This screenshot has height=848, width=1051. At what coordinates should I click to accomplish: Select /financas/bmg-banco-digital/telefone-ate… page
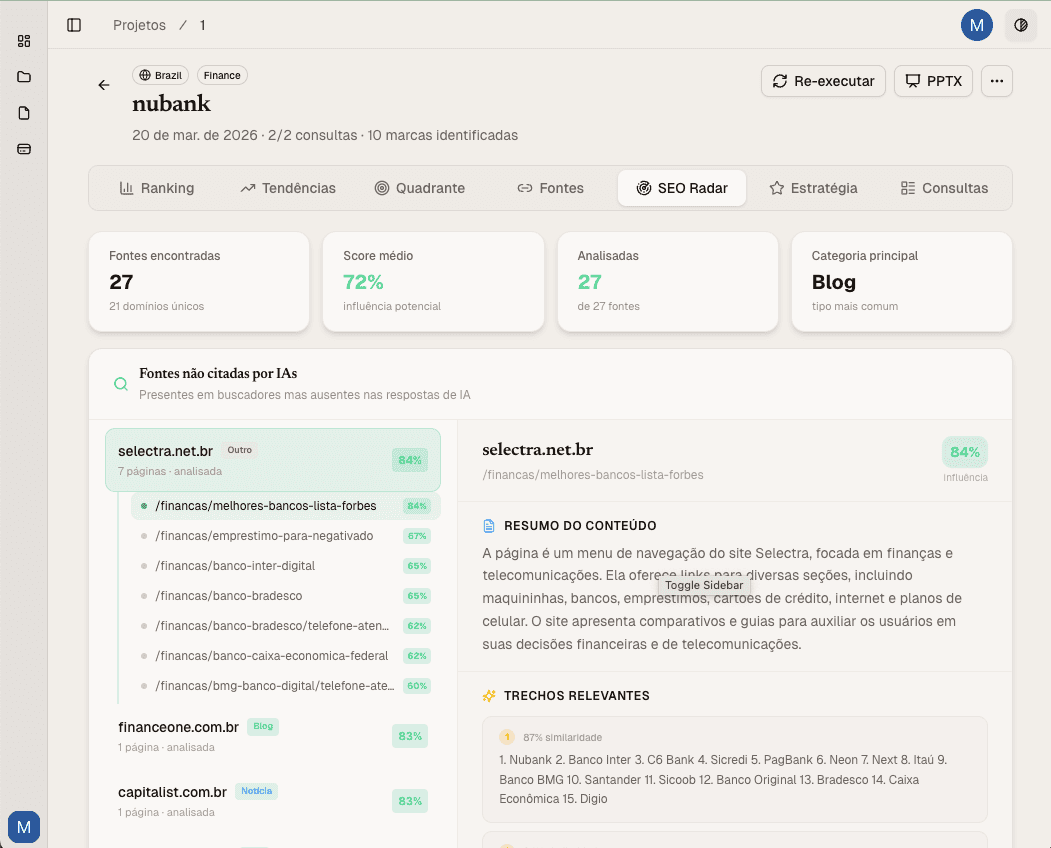[x=286, y=686]
